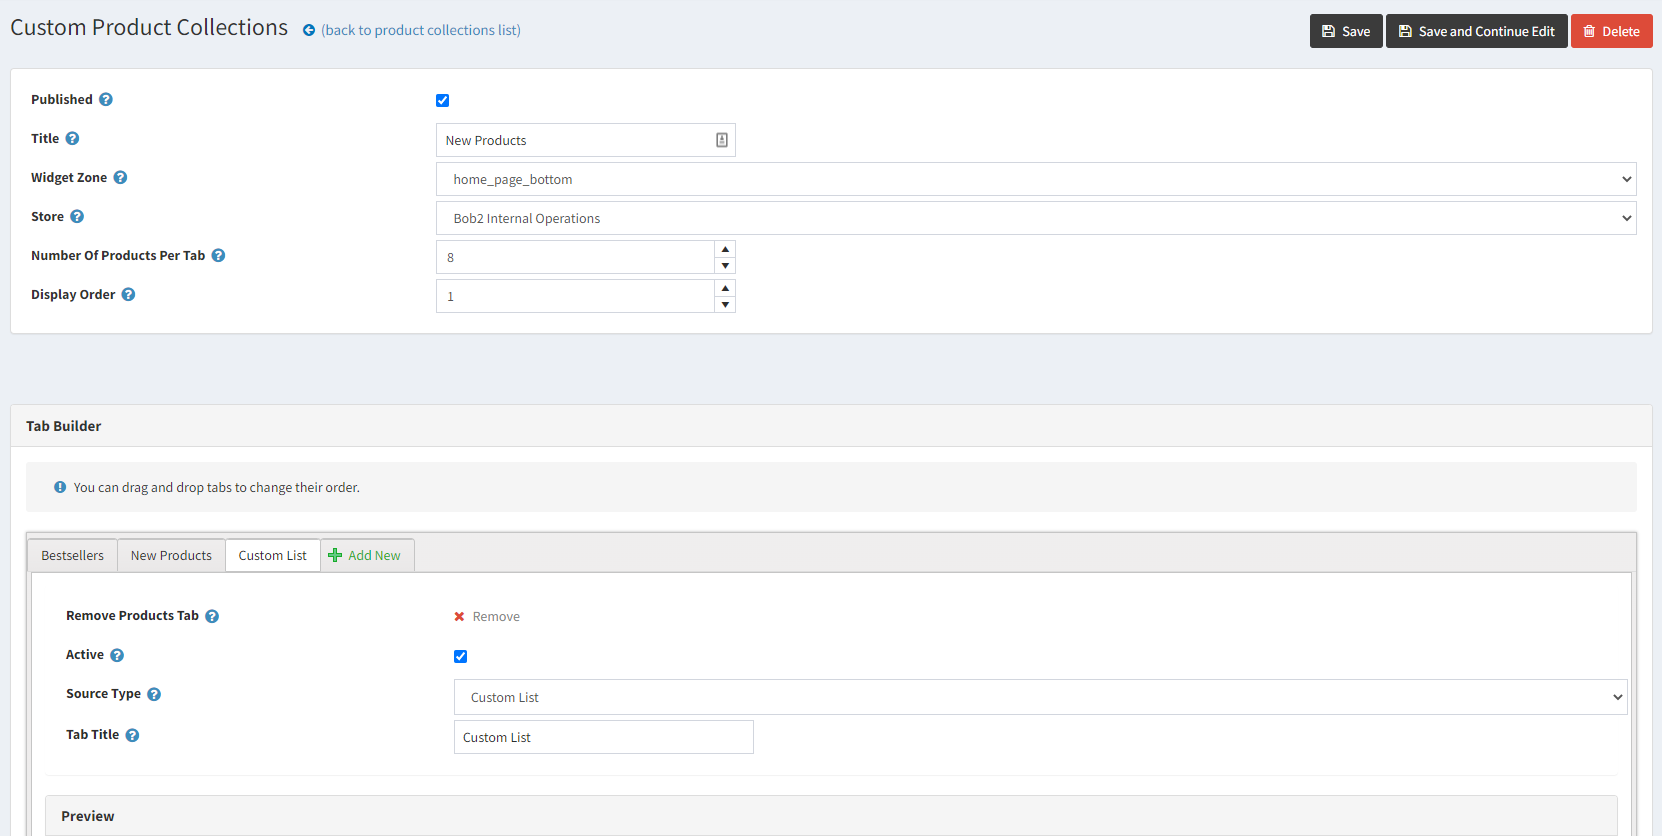Screen dimensions: 1662x836
Task: Increase Number Of Products Per Tab value
Action: 725,249
